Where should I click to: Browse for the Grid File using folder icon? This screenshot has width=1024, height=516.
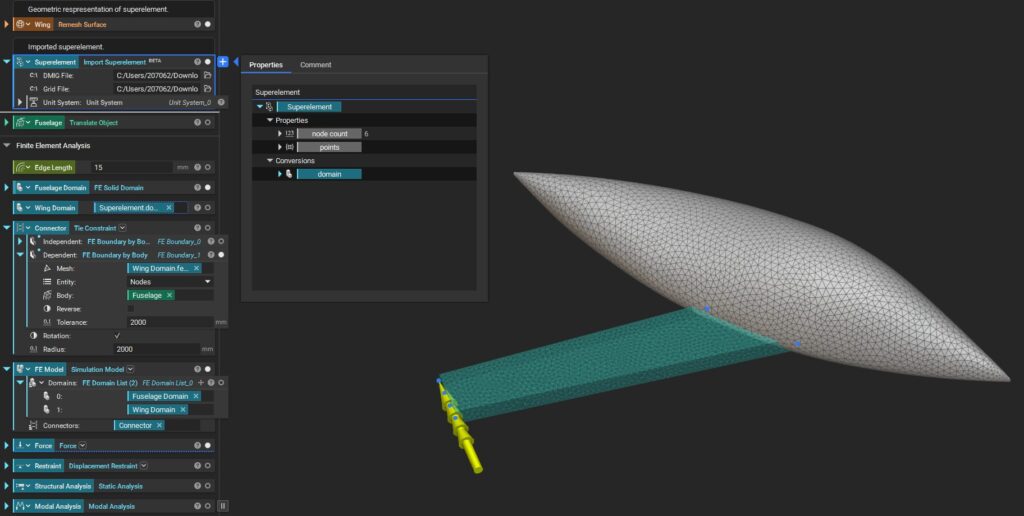207,89
